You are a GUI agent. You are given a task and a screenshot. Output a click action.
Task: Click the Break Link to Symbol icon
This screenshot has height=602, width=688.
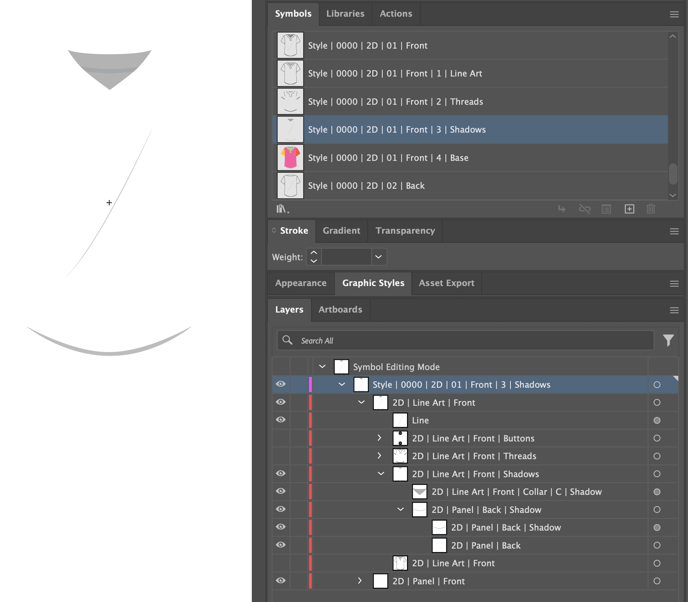click(585, 209)
